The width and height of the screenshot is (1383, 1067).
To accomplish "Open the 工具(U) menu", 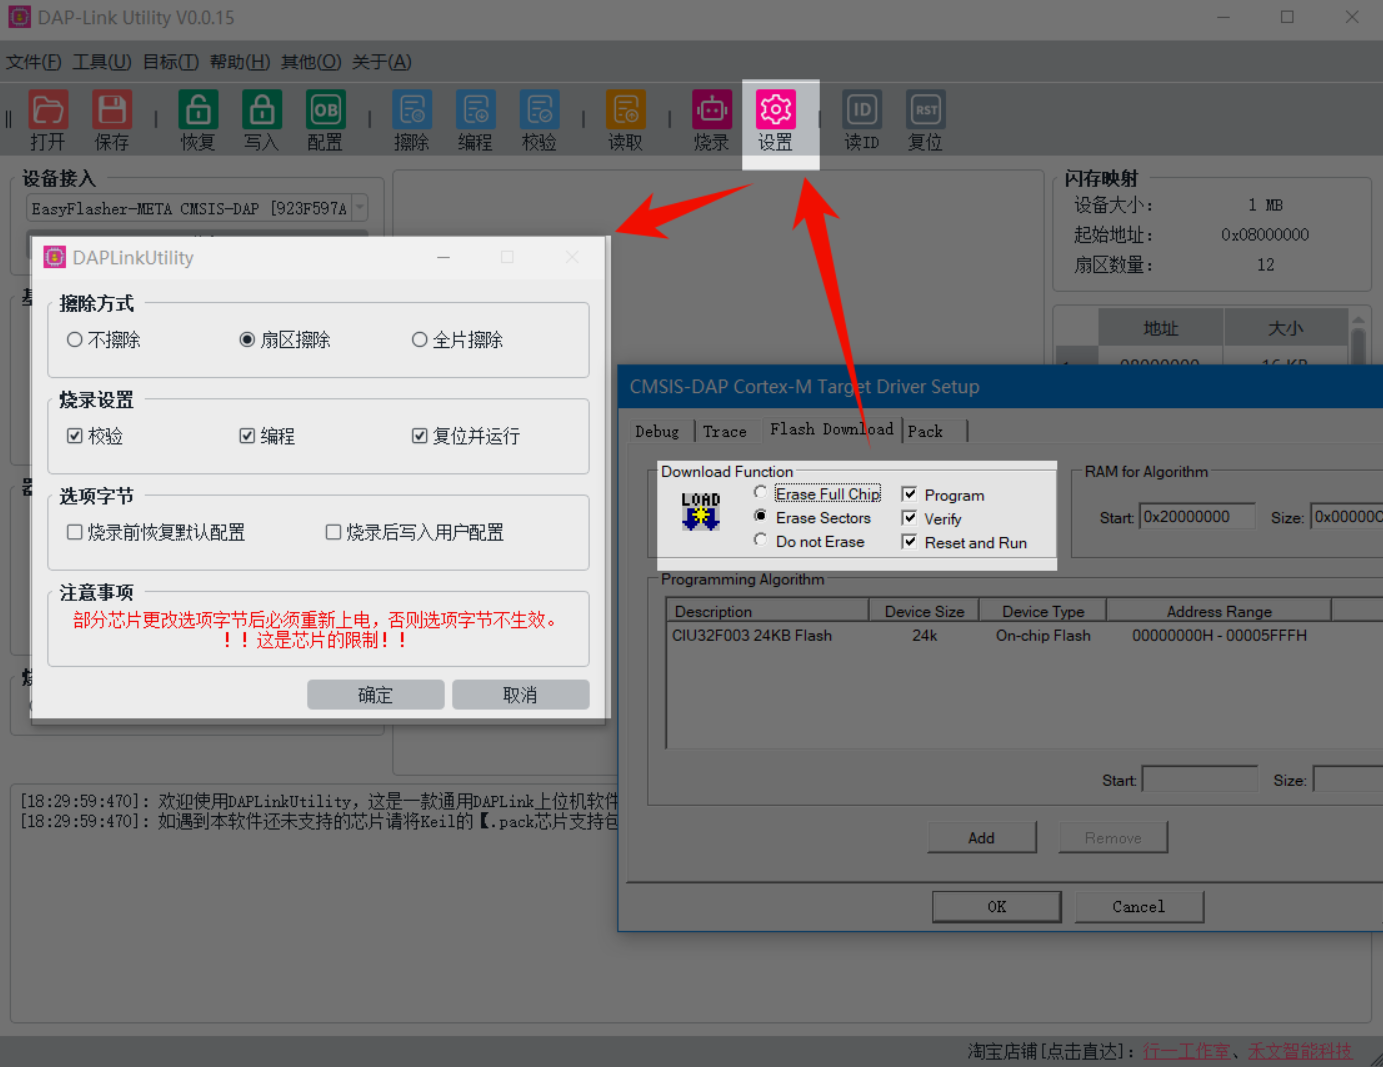I will click(x=102, y=62).
